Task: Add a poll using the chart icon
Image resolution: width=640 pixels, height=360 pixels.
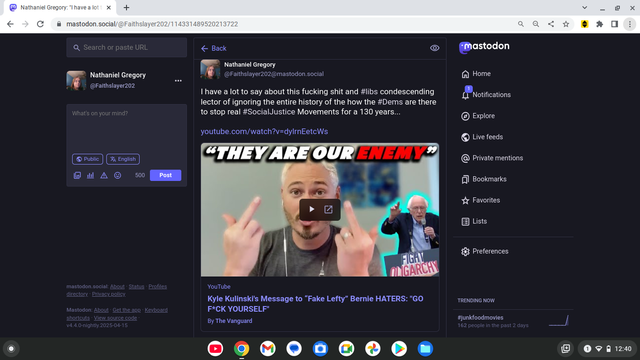Action: click(91, 176)
